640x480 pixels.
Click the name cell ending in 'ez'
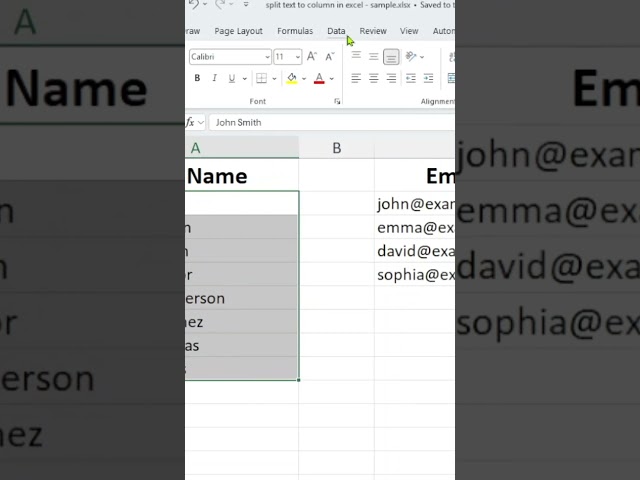coord(242,322)
